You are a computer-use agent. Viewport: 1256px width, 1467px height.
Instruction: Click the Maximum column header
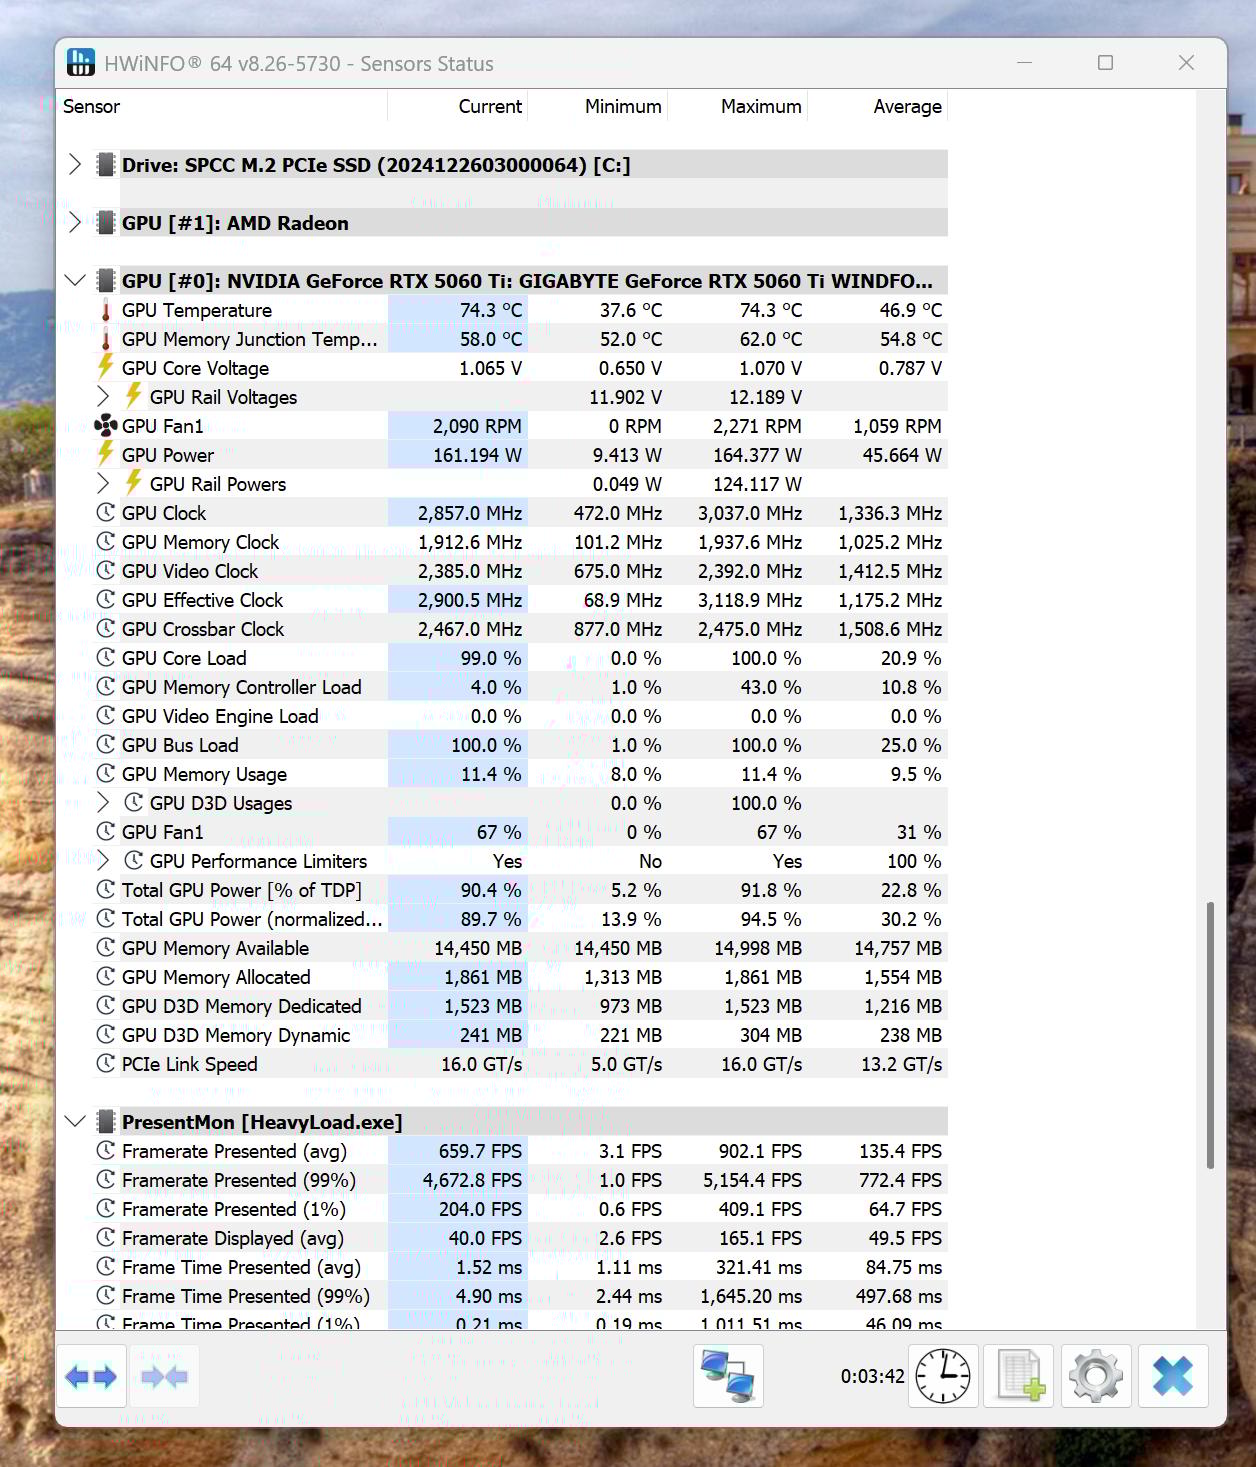760,107
